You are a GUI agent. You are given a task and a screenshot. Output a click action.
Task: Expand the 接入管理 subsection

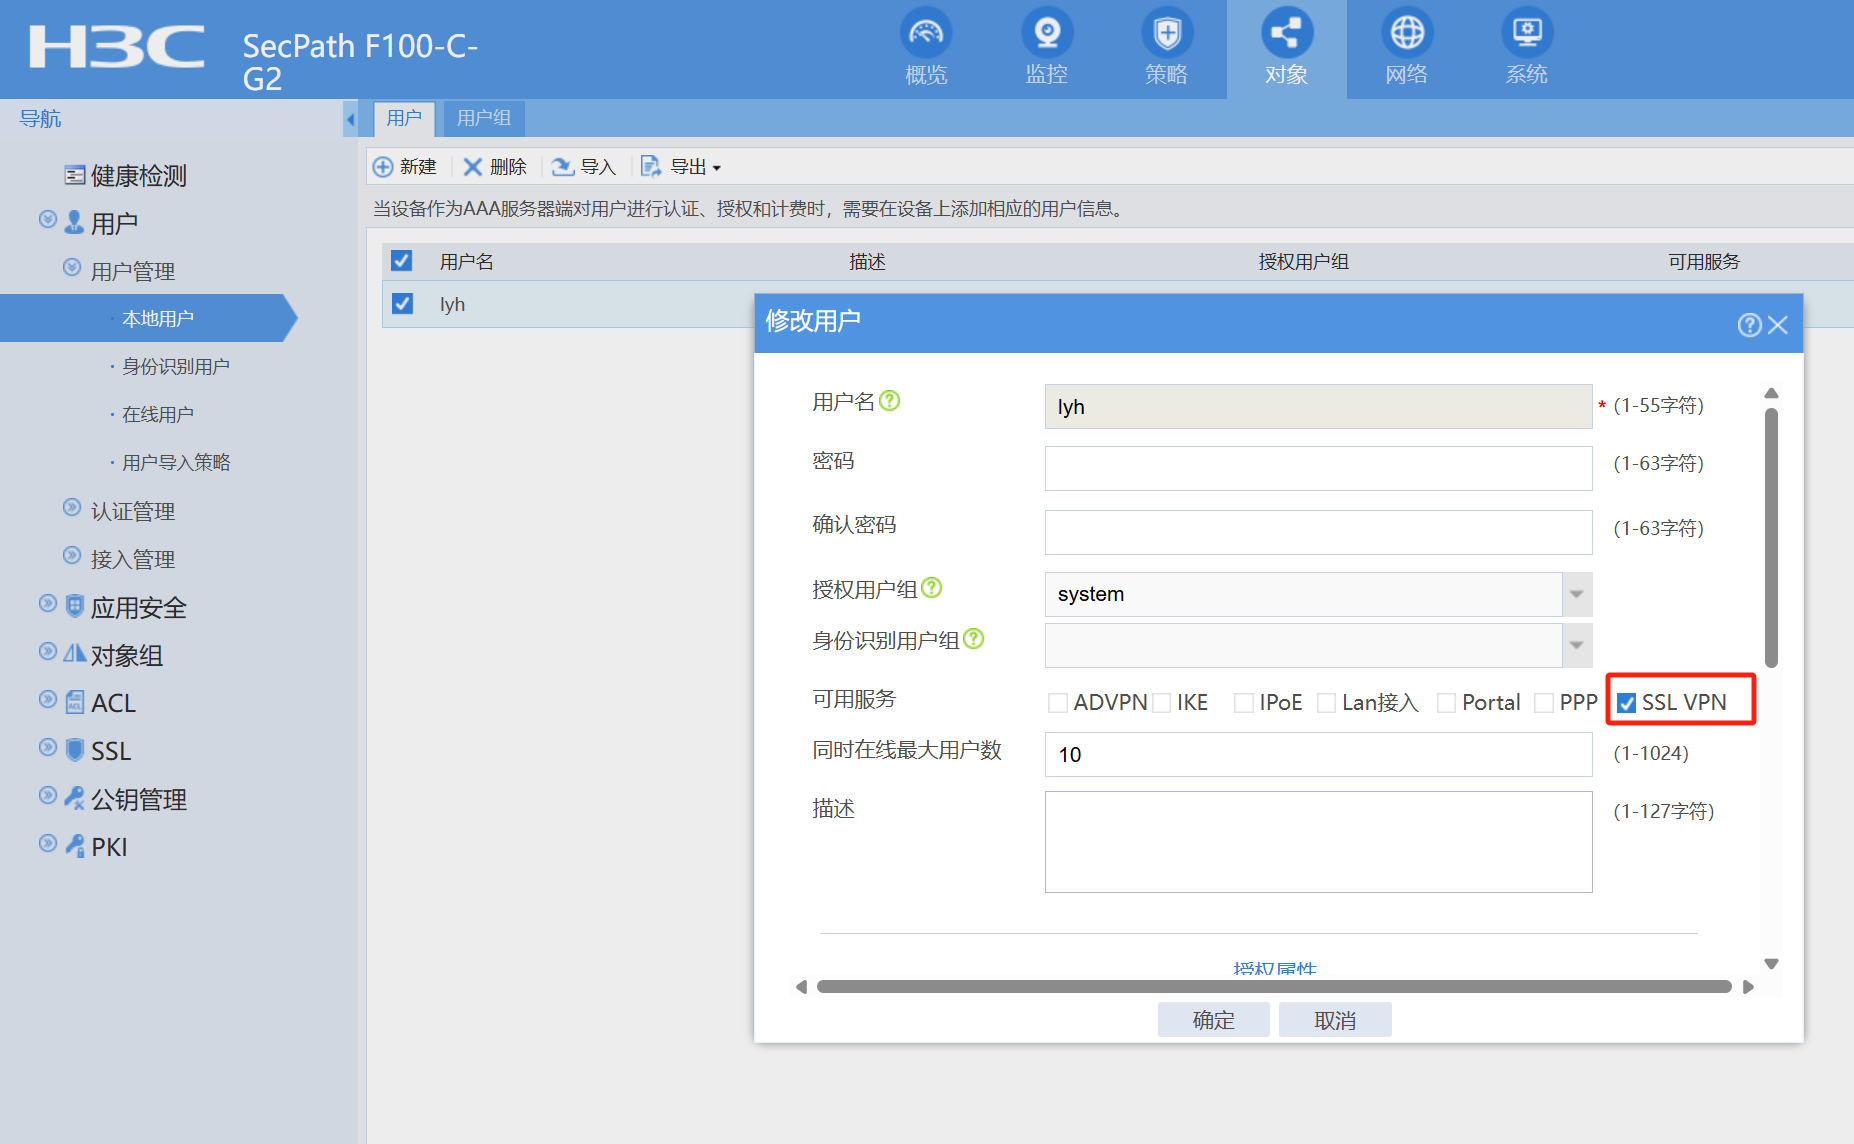[71, 555]
